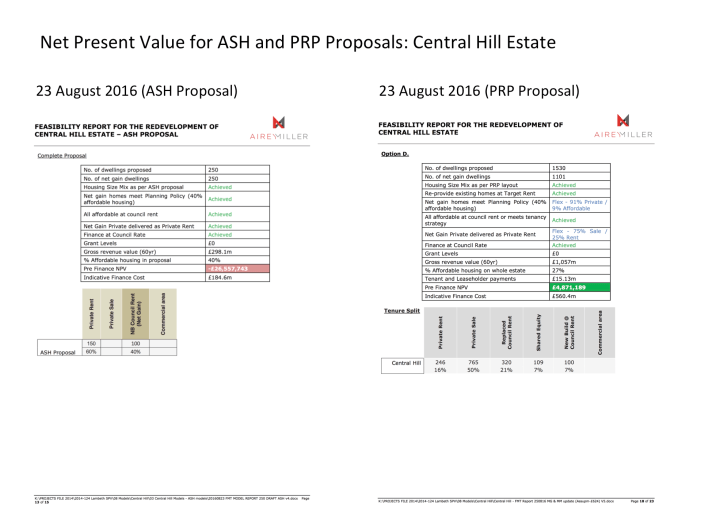This screenshot has width=701, height=526.
Task: Open the underlined 'Complete Proposal' label
Action: coord(62,157)
